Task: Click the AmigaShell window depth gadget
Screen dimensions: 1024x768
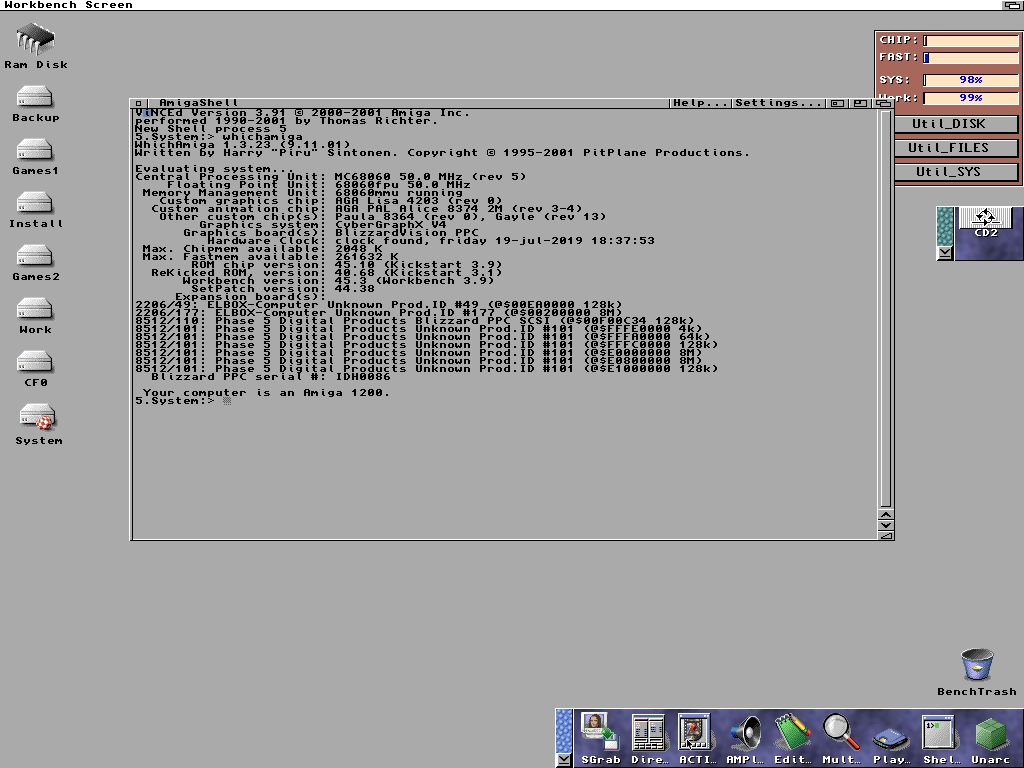Action: 884,103
